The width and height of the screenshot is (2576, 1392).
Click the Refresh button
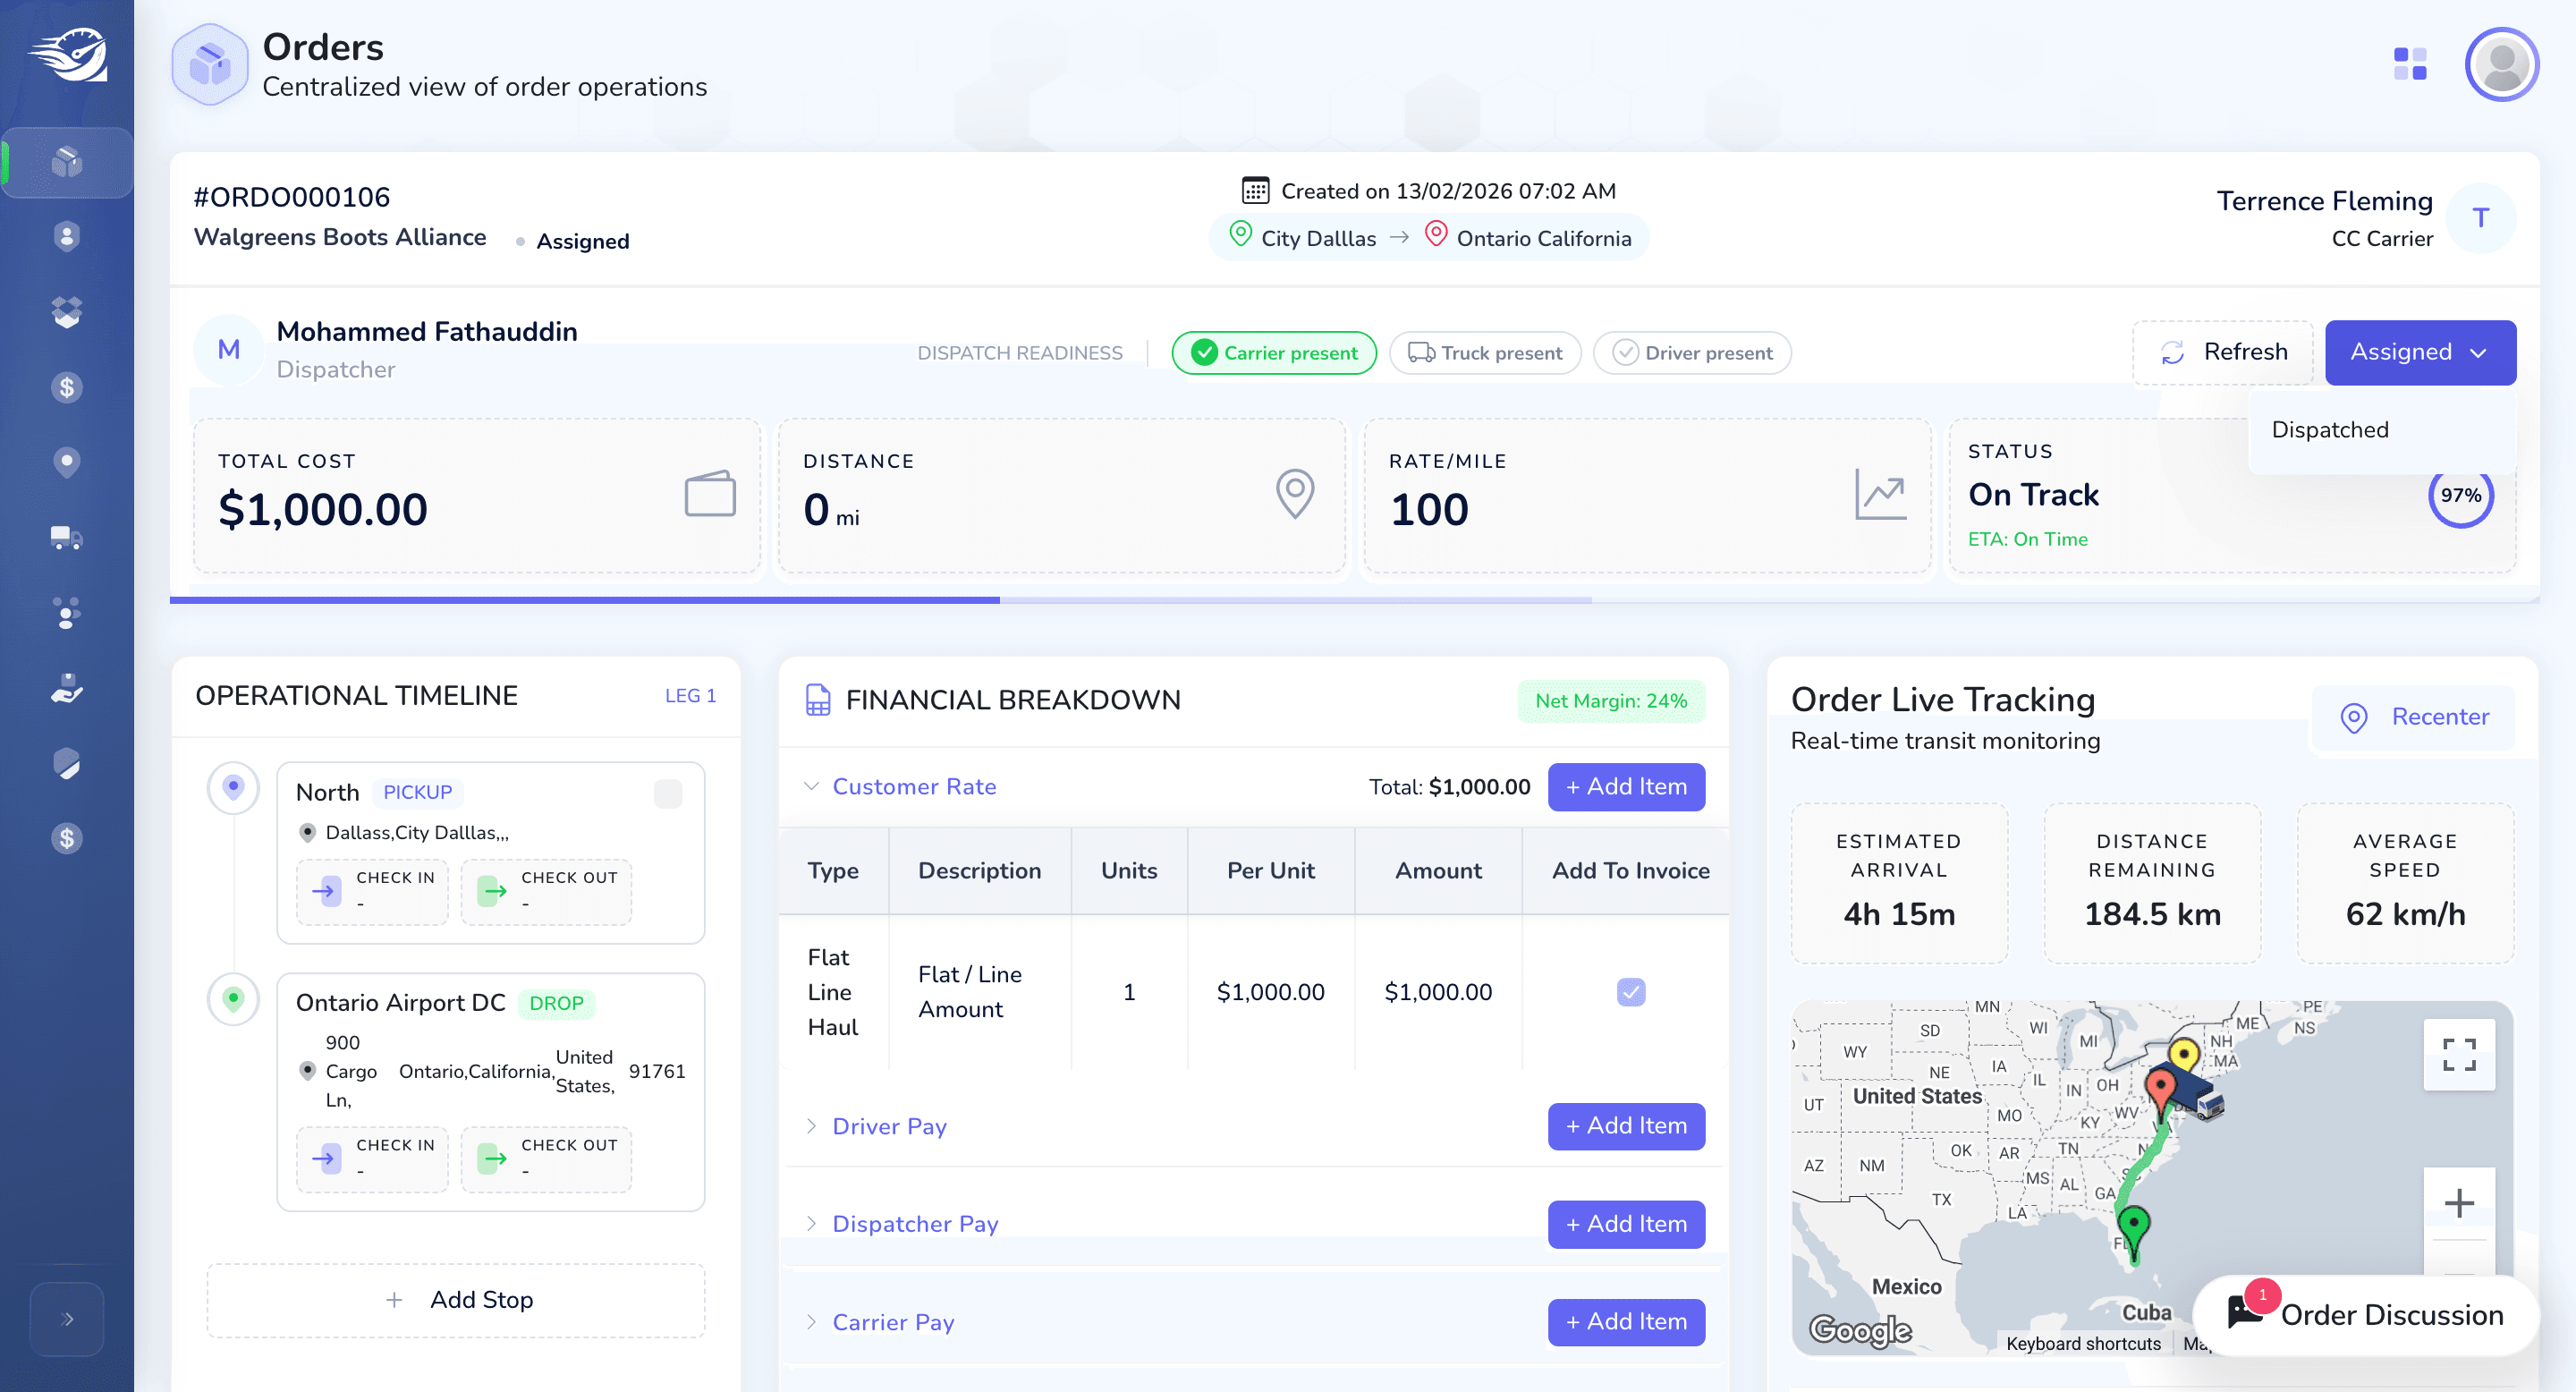2223,352
